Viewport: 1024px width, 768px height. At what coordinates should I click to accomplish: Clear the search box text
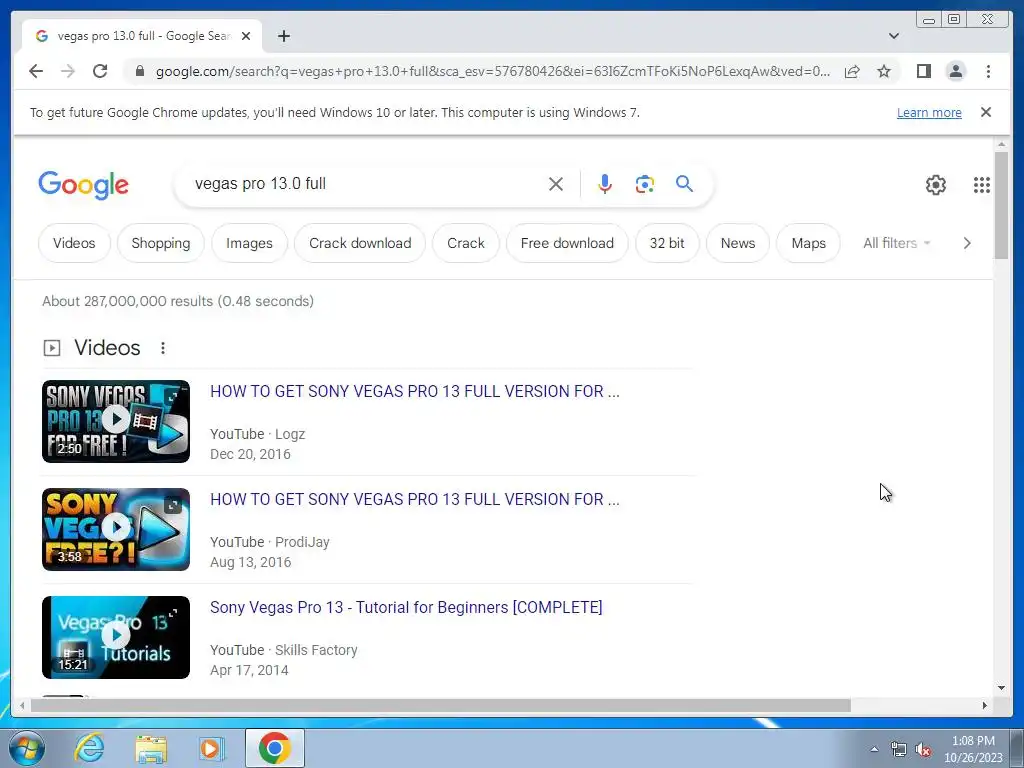(x=556, y=184)
